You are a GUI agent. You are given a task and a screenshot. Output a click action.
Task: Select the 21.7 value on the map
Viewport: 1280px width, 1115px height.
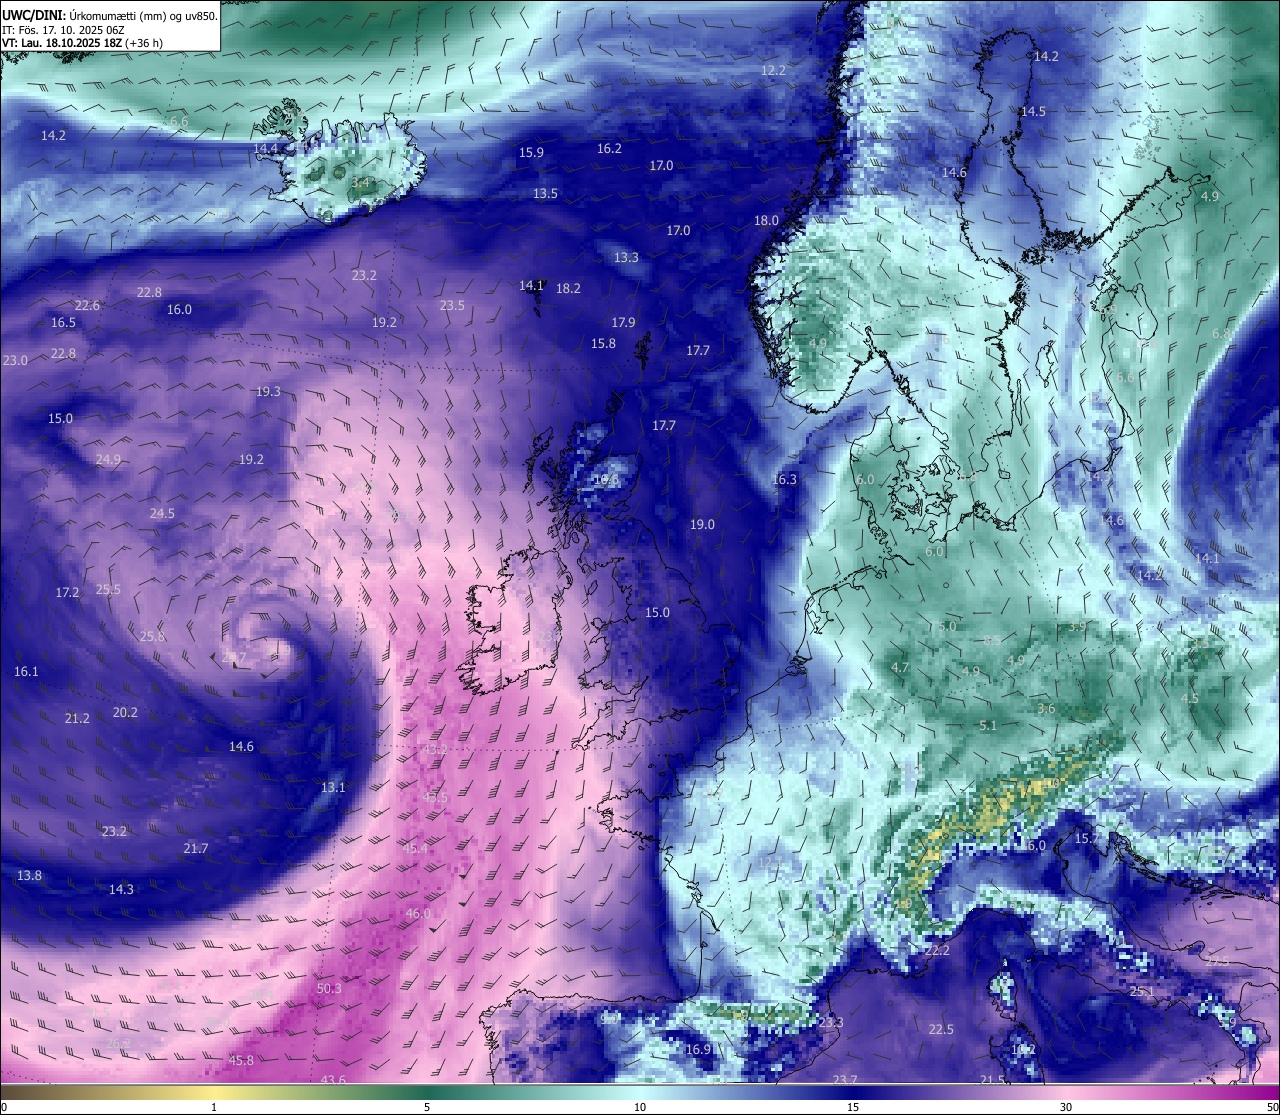[196, 849]
